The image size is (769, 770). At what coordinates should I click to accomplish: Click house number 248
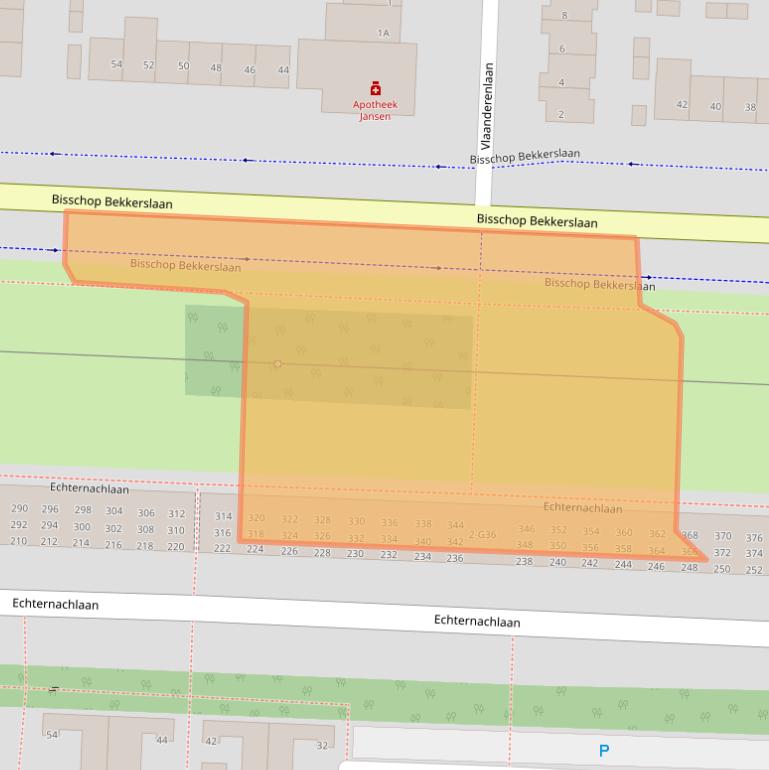689,568
